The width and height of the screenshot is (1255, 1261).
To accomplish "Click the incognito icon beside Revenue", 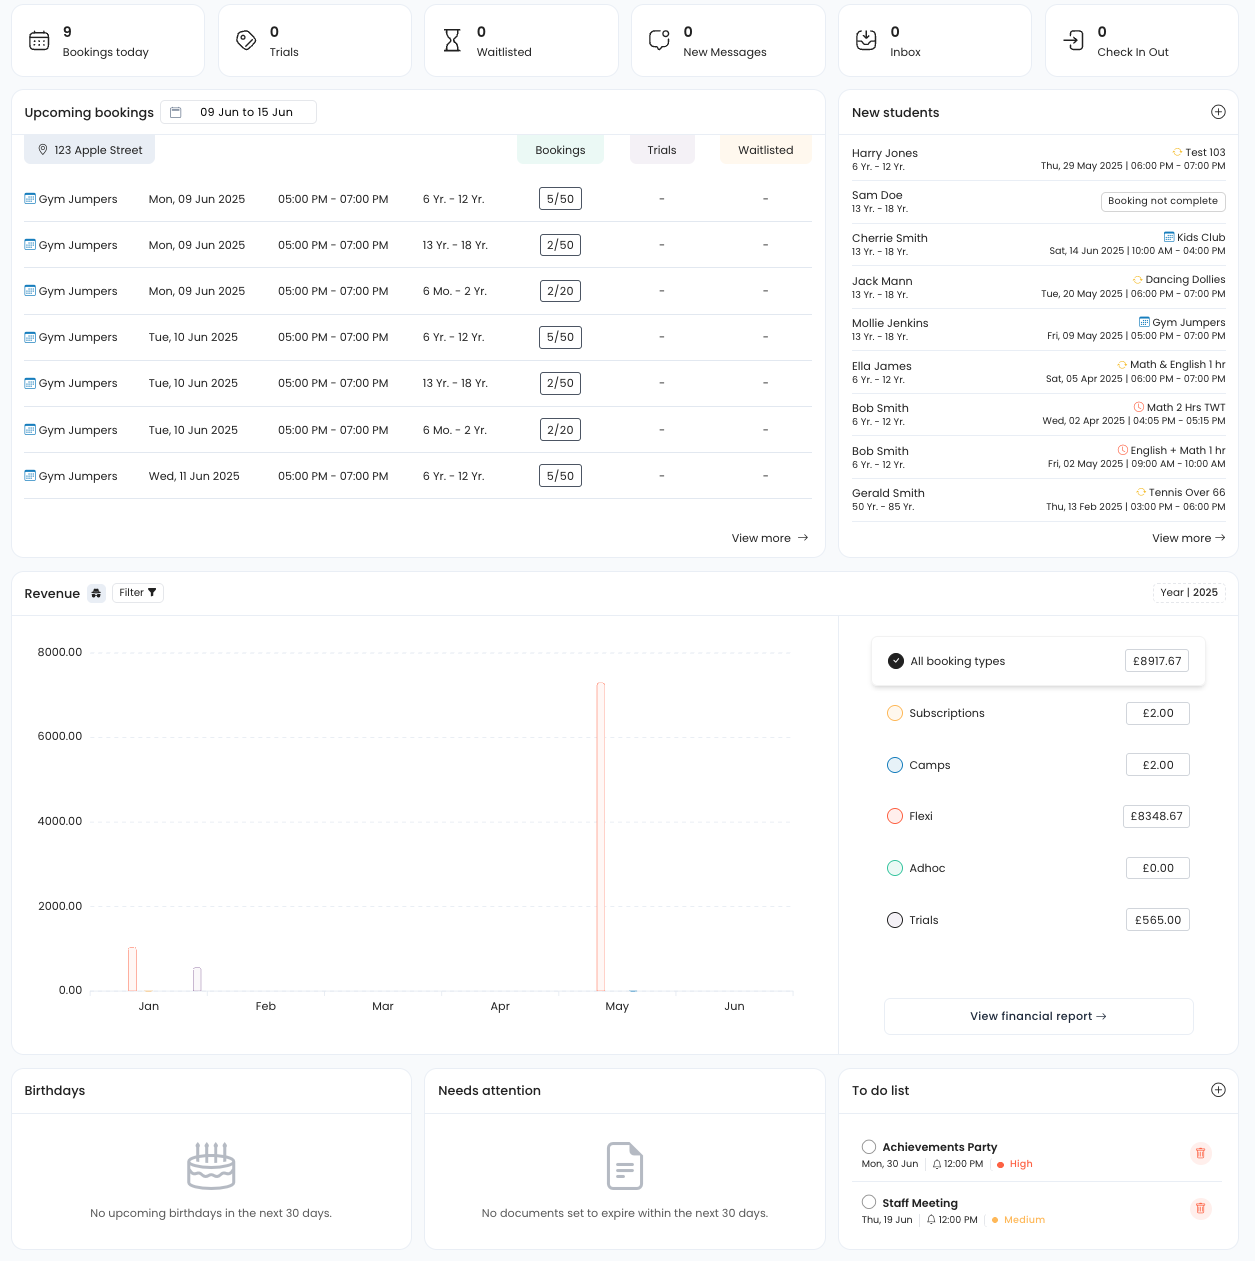I will (96, 593).
